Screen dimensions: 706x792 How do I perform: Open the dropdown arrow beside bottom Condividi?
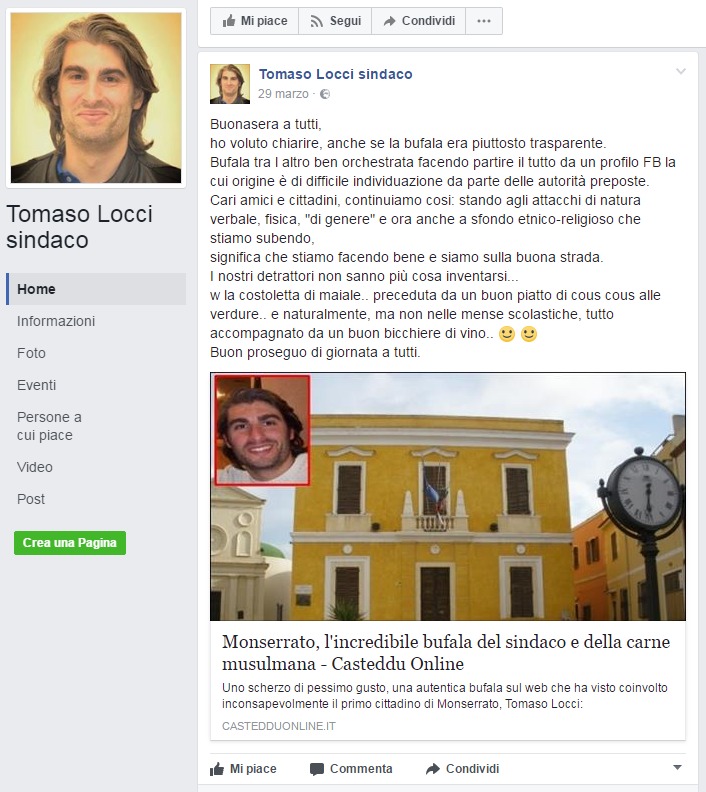[678, 768]
